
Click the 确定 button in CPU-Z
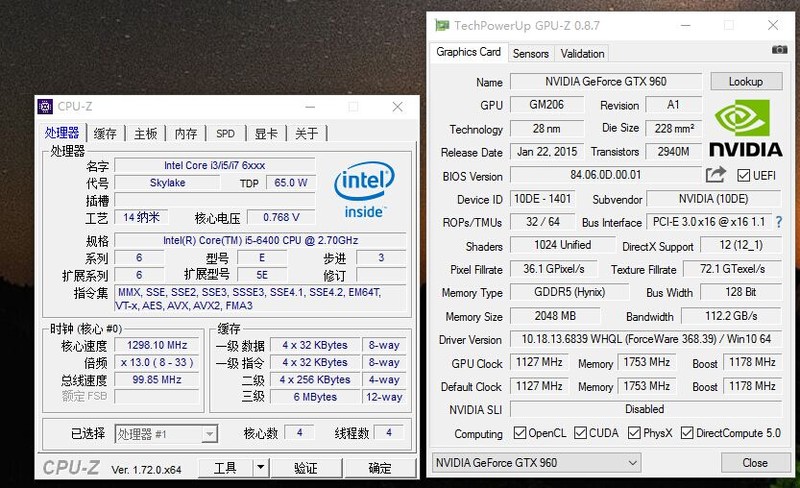[380, 468]
